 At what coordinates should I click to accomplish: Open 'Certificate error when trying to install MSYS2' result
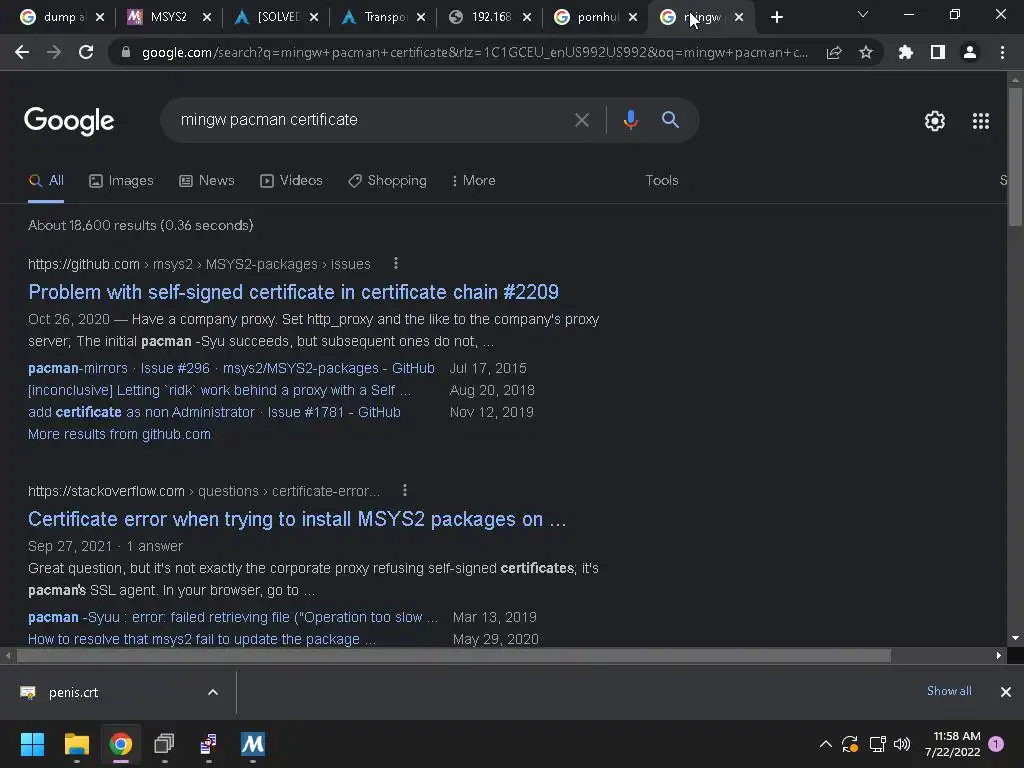click(x=297, y=519)
